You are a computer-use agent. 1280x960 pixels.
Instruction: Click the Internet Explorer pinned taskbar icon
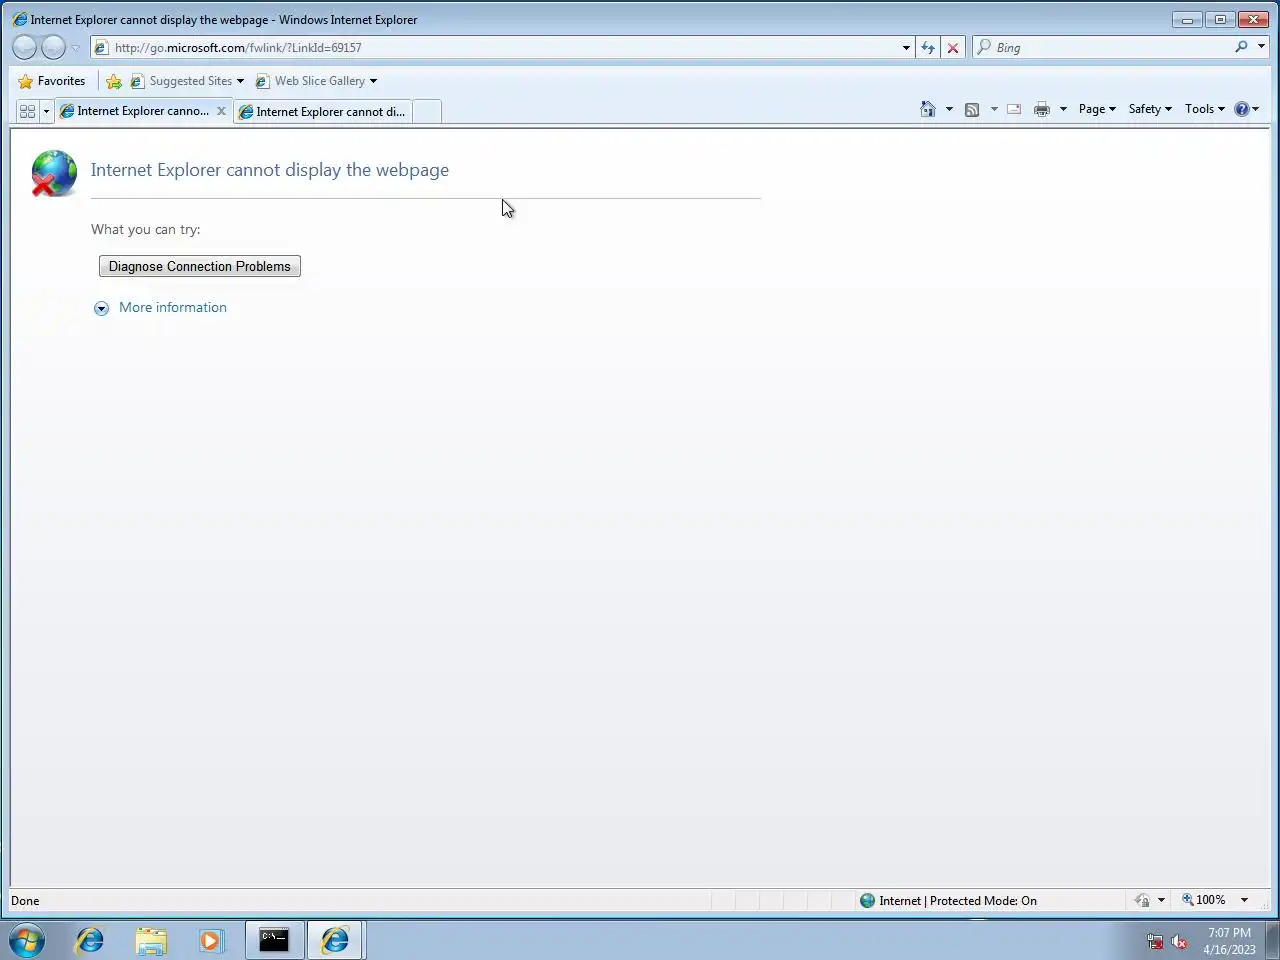coord(90,940)
